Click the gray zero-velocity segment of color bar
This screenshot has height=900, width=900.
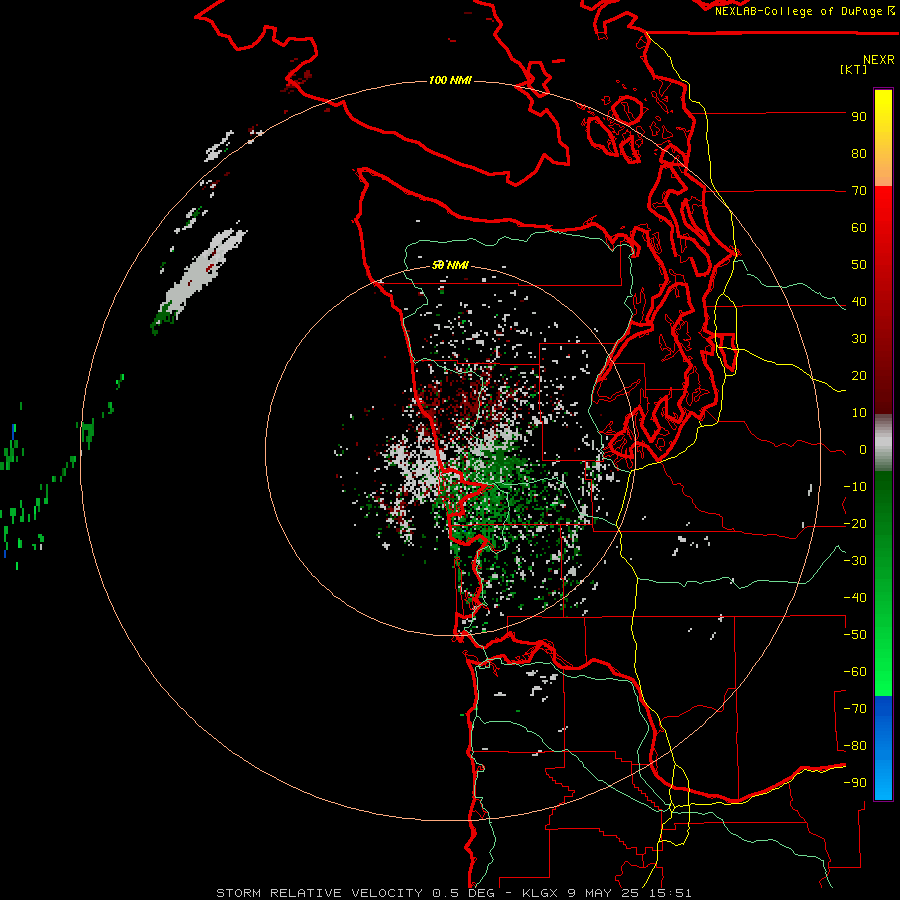[x=883, y=442]
